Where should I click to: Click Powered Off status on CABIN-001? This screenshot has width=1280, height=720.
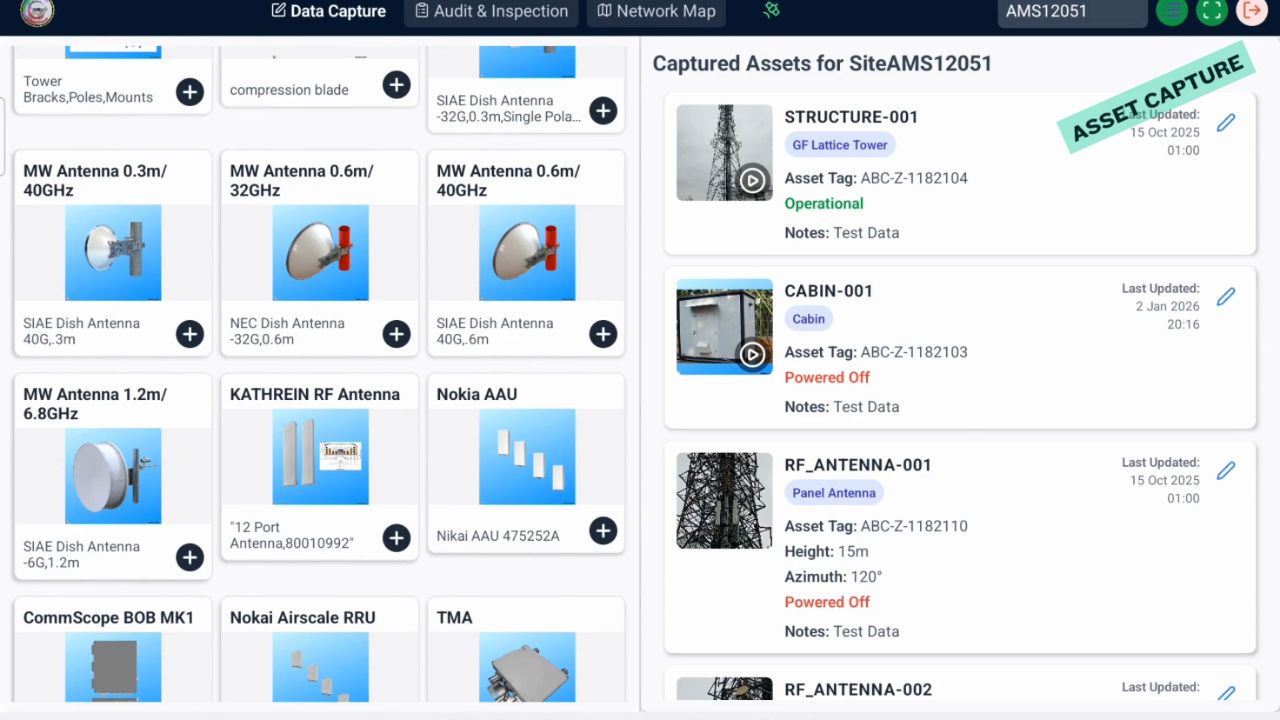pos(827,378)
